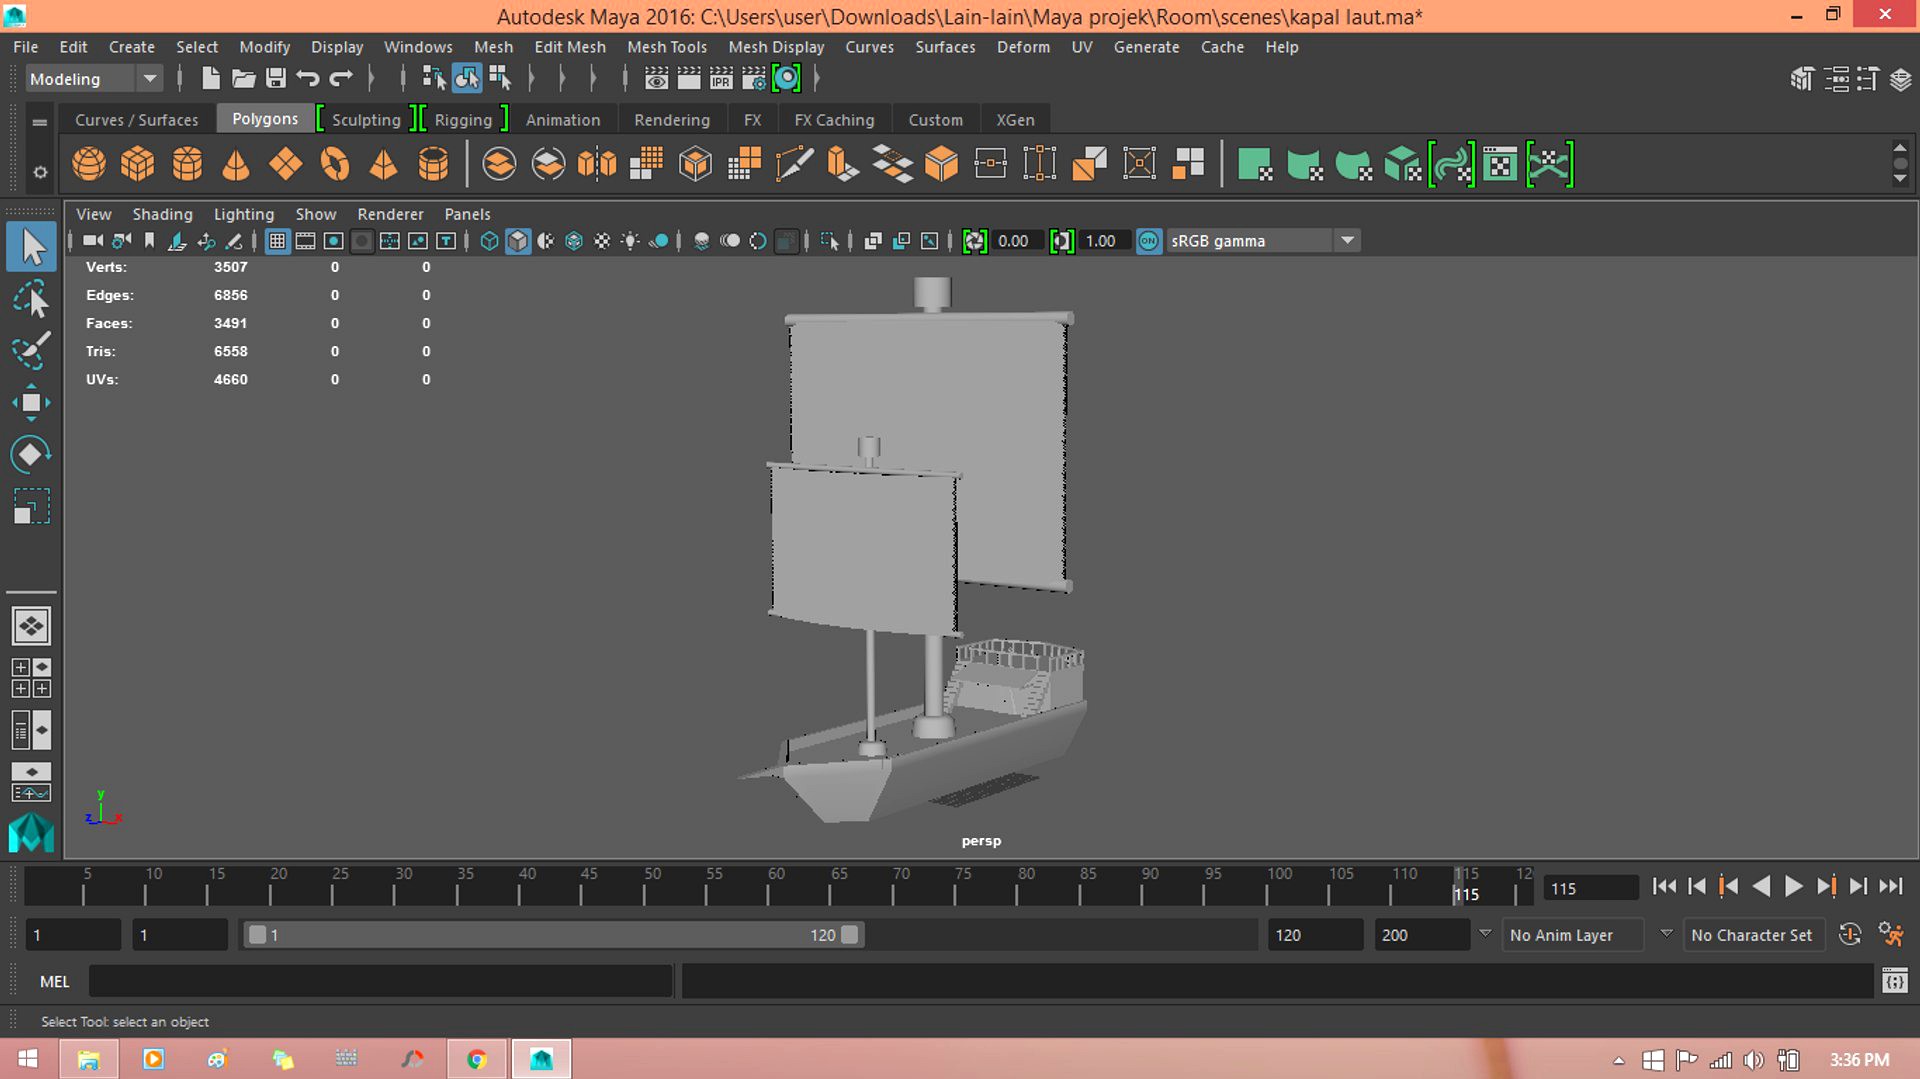Switch to the Rendering shelf tab
1920x1079 pixels.
coord(671,120)
